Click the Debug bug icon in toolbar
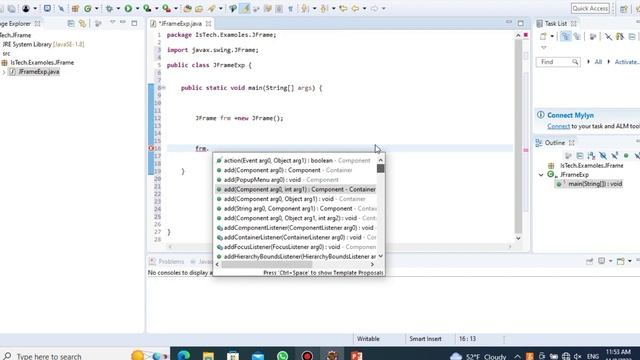 (109, 8)
